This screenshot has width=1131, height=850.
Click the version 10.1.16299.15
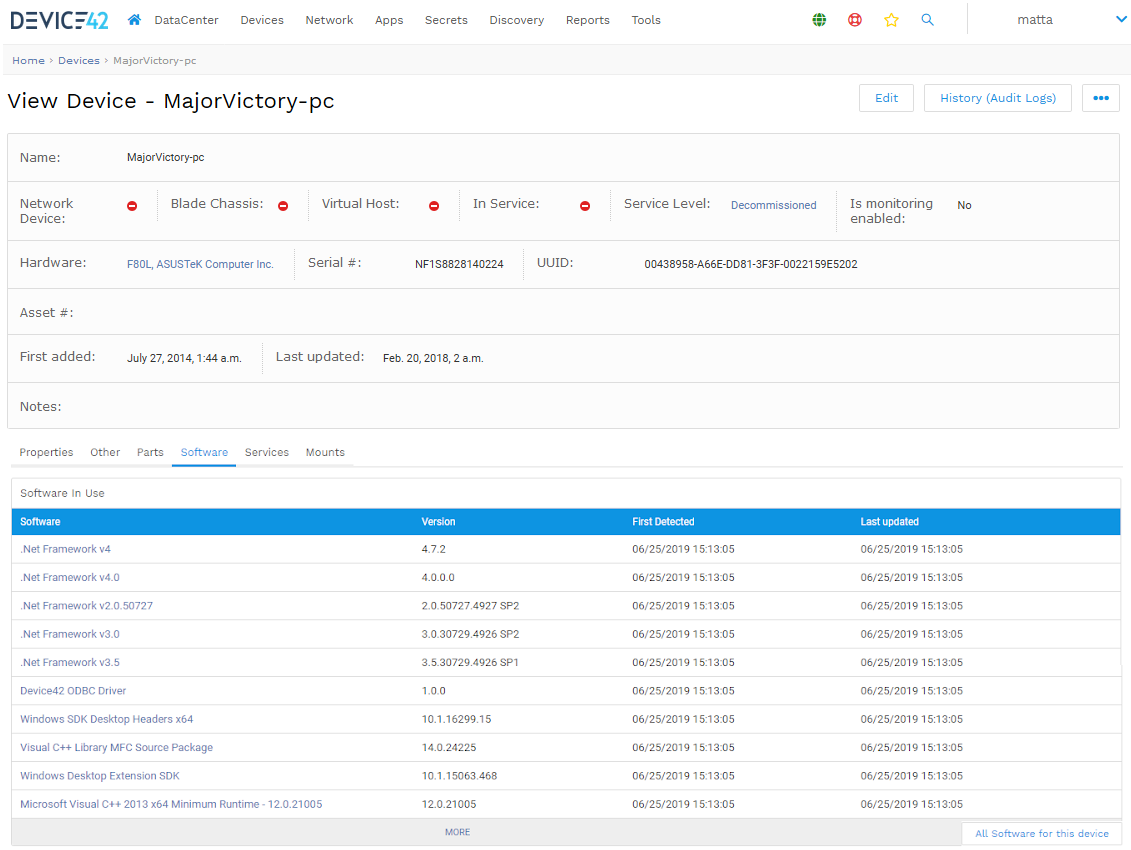point(457,719)
